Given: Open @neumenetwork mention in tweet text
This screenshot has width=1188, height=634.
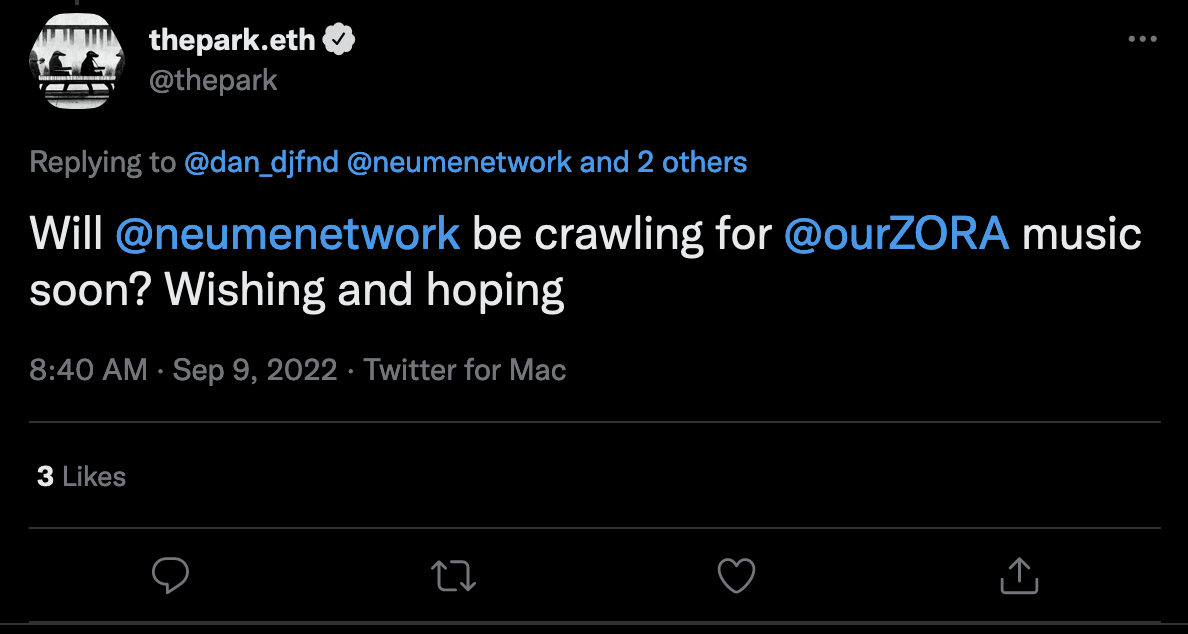Looking at the screenshot, I should 287,235.
